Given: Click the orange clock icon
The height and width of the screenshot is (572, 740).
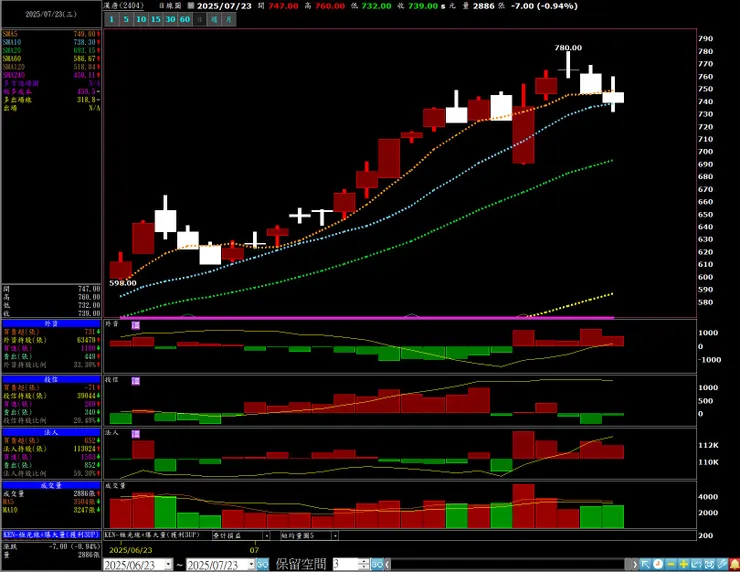Looking at the screenshot, I should point(658,564).
